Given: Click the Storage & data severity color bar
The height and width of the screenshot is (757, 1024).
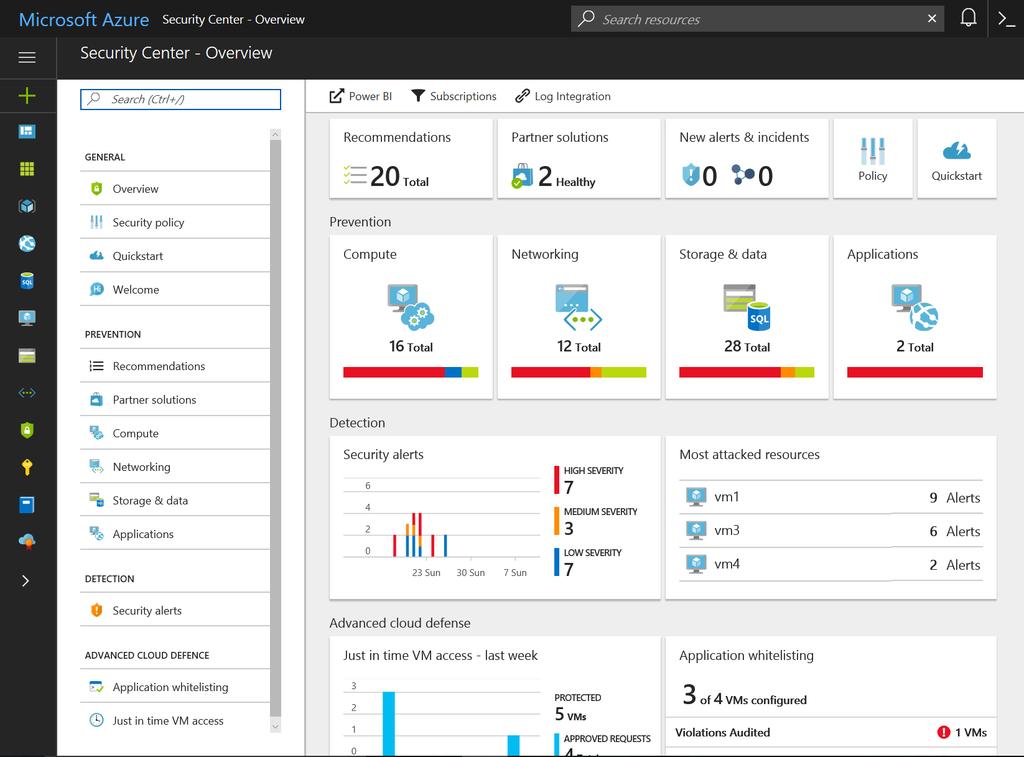Looking at the screenshot, I should (746, 372).
